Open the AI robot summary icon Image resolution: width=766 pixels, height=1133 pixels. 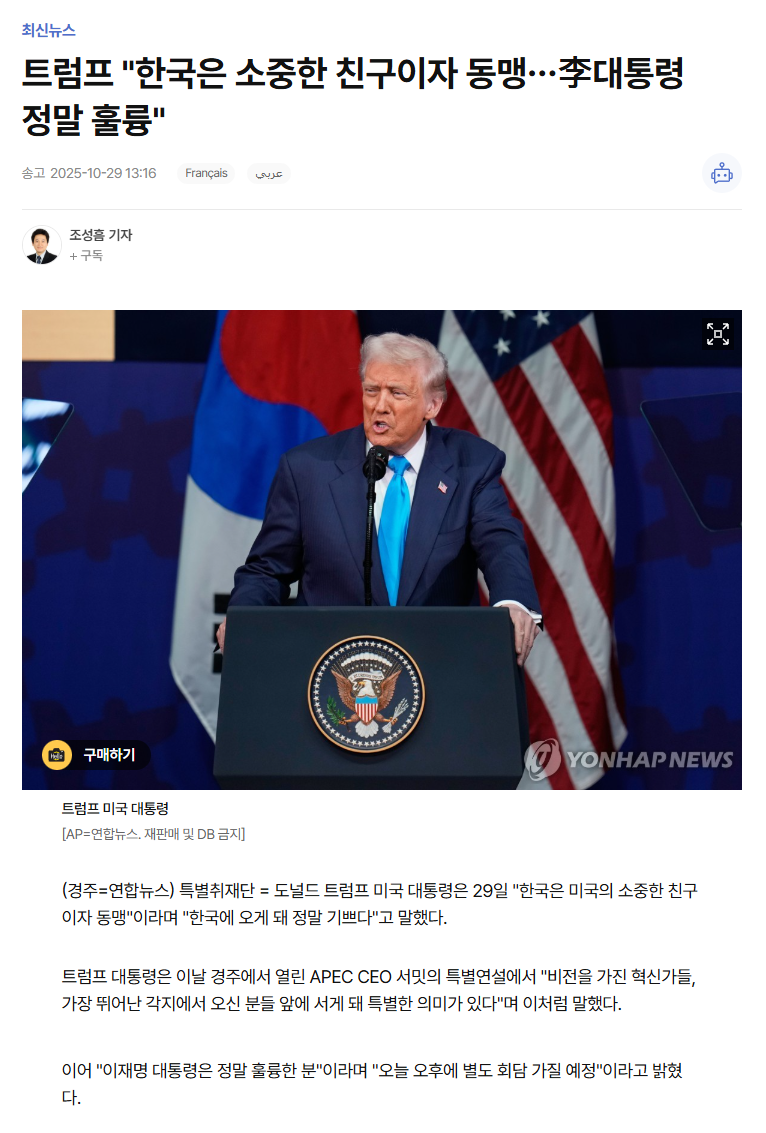pos(721,173)
